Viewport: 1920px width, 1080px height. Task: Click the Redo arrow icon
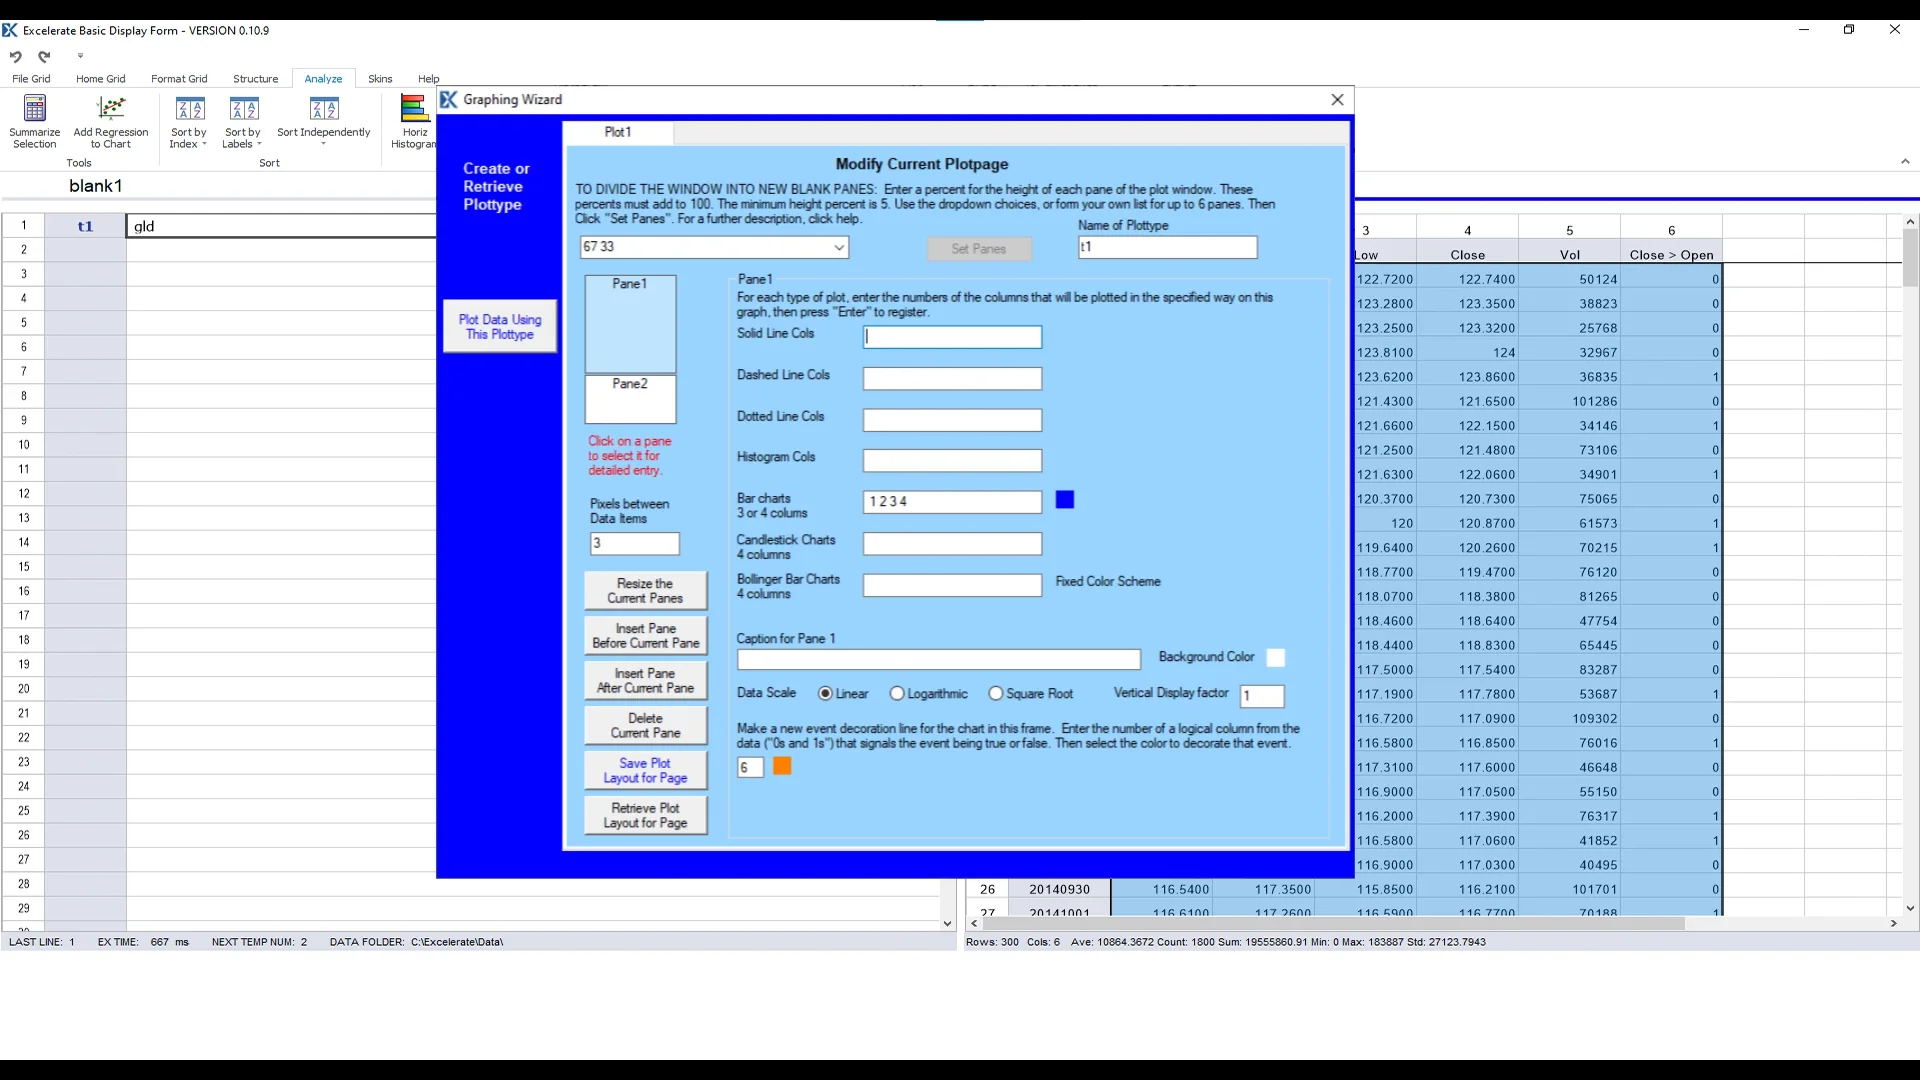point(44,57)
